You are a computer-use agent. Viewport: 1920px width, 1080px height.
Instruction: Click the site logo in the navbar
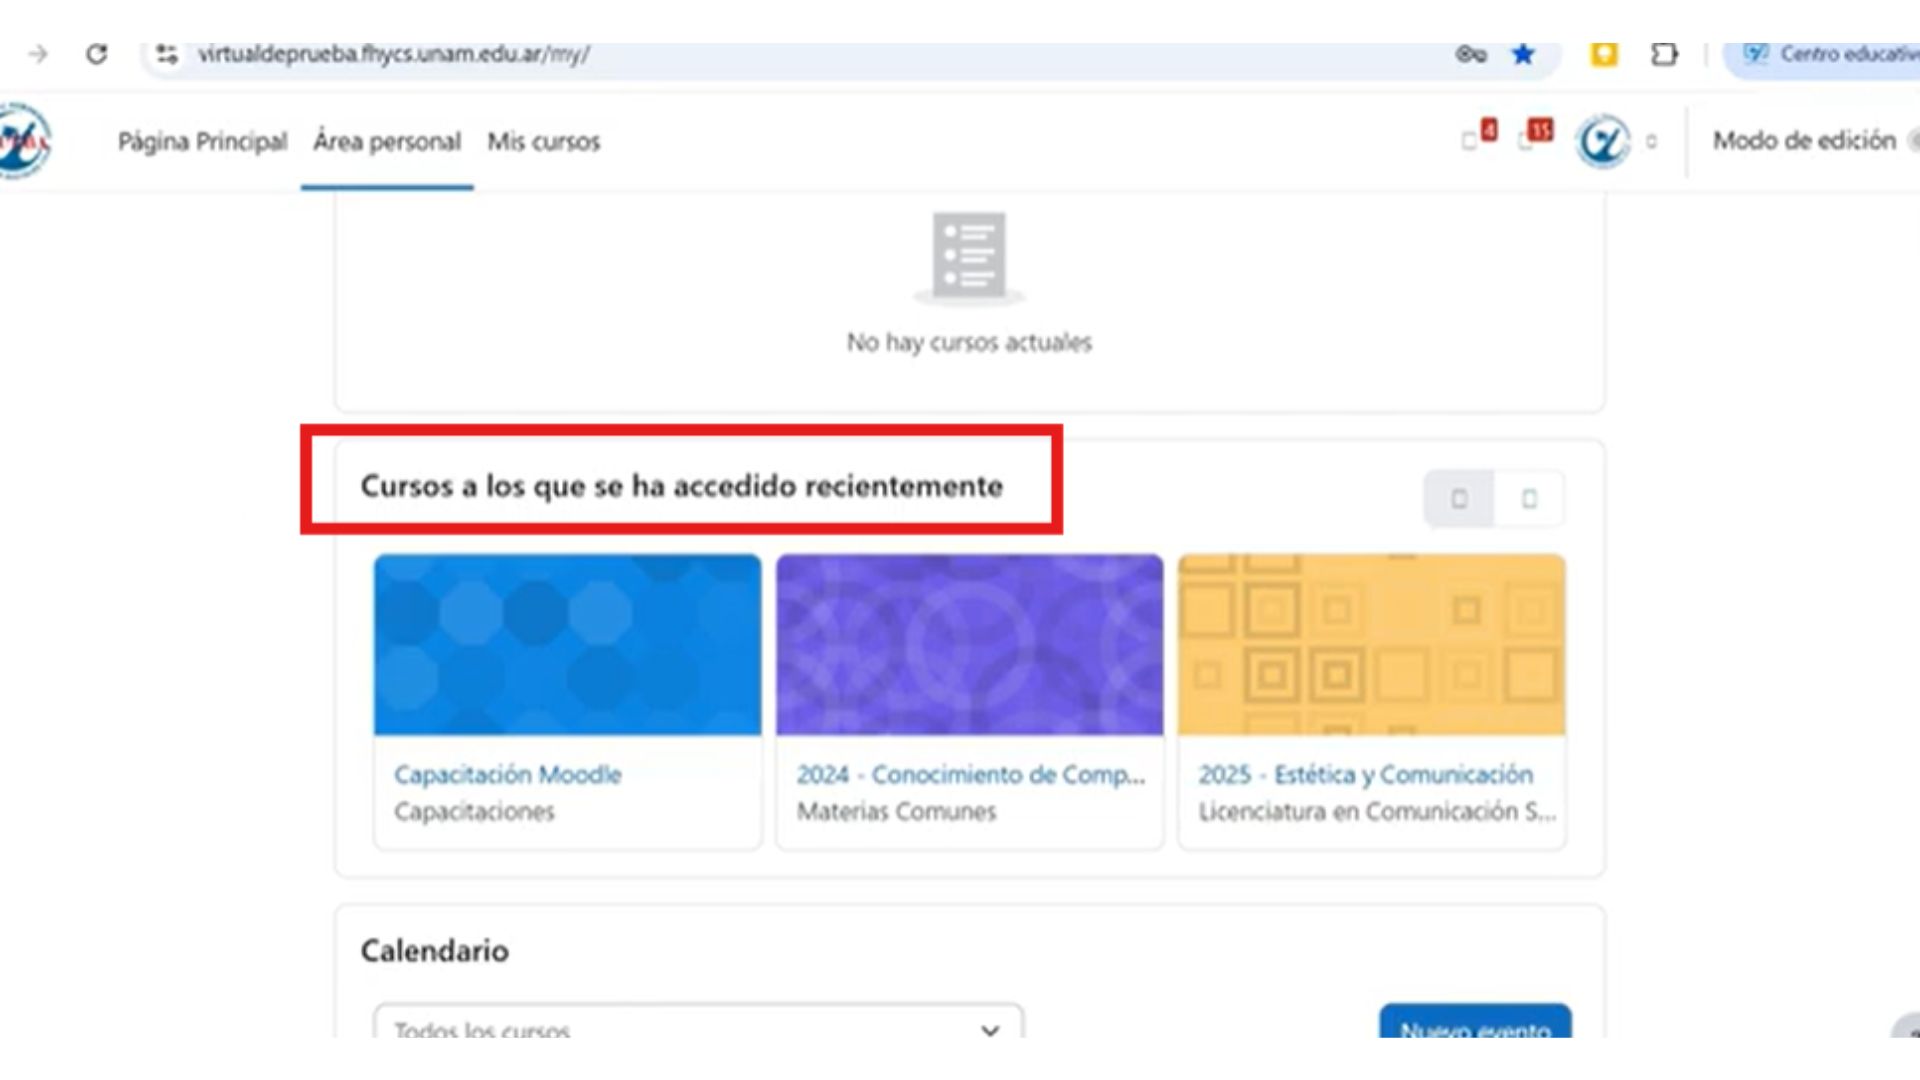click(x=24, y=141)
